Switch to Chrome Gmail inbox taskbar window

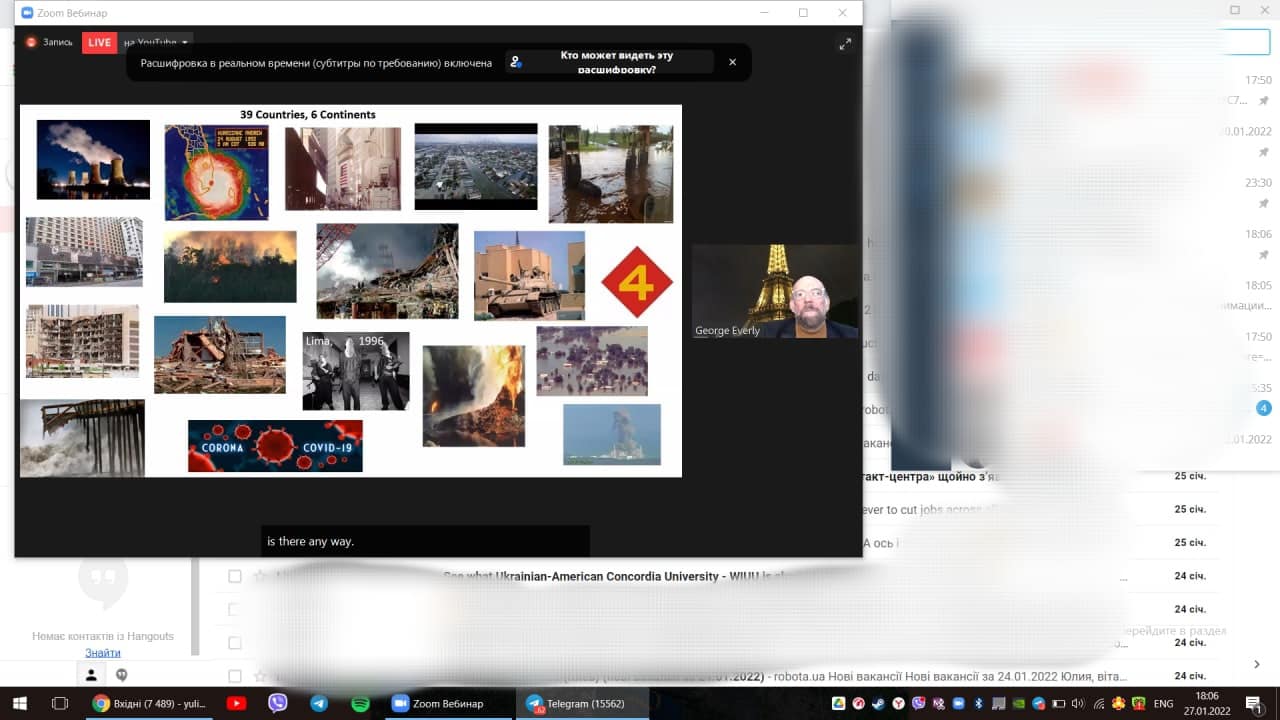coord(148,703)
